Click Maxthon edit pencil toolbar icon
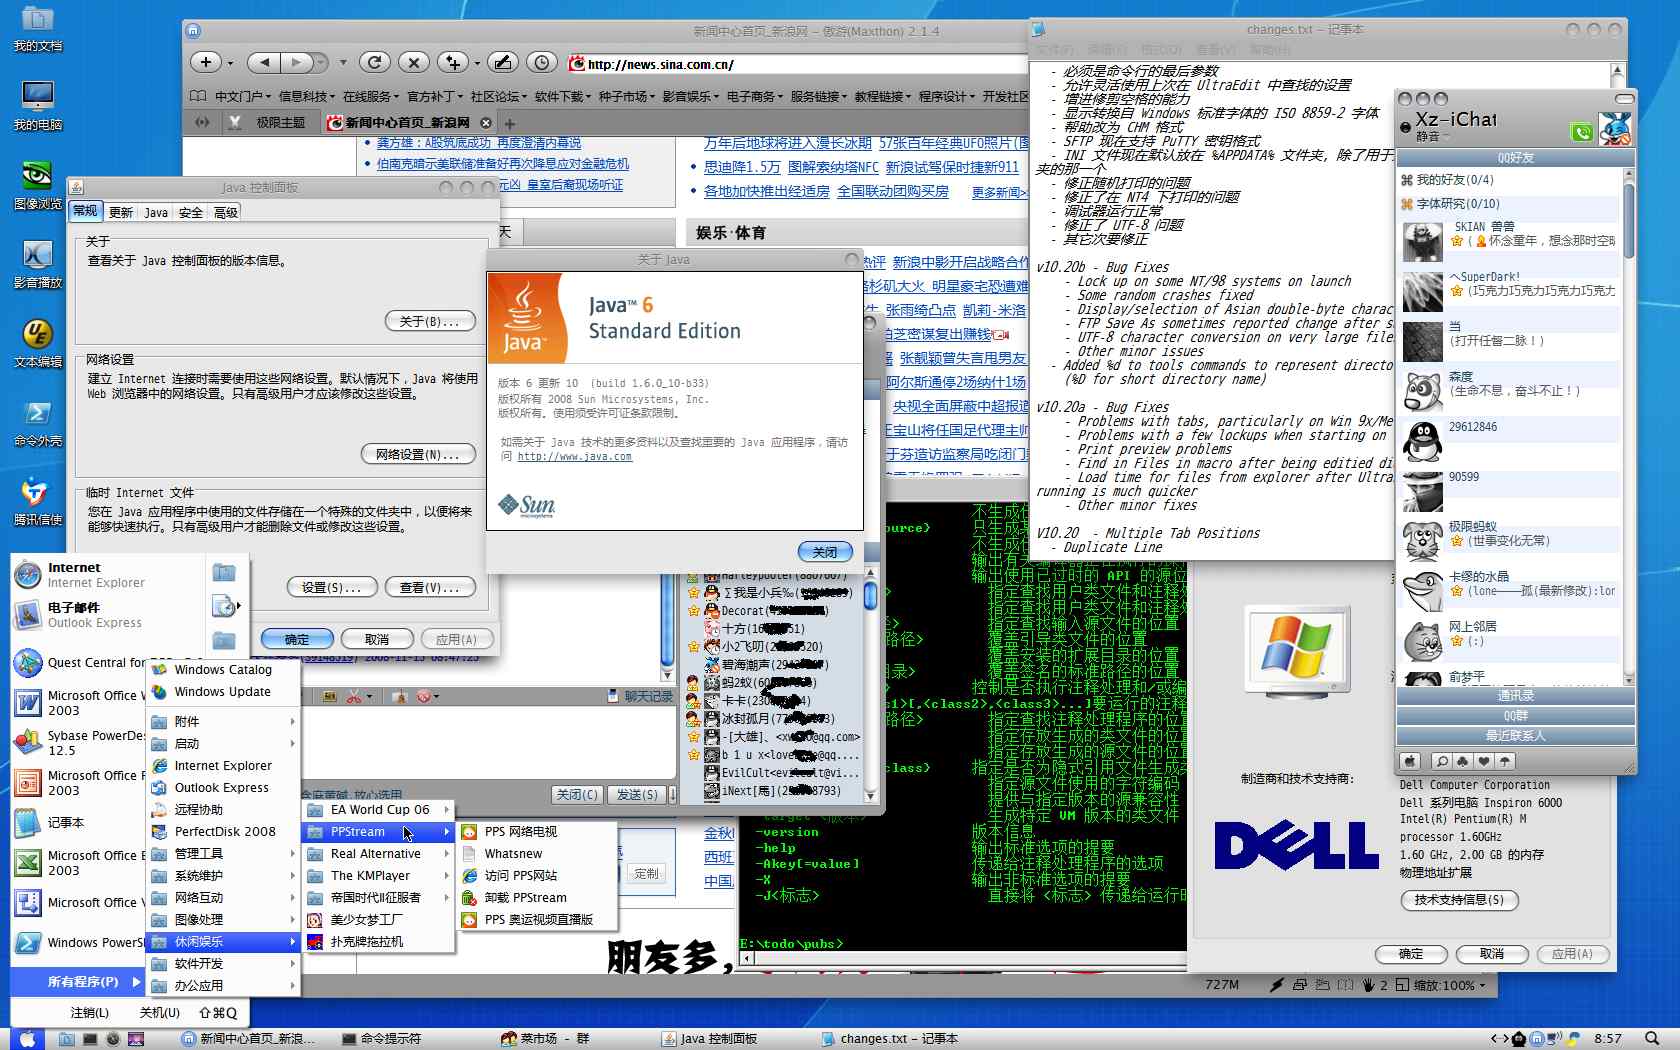 pyautogui.click(x=503, y=62)
